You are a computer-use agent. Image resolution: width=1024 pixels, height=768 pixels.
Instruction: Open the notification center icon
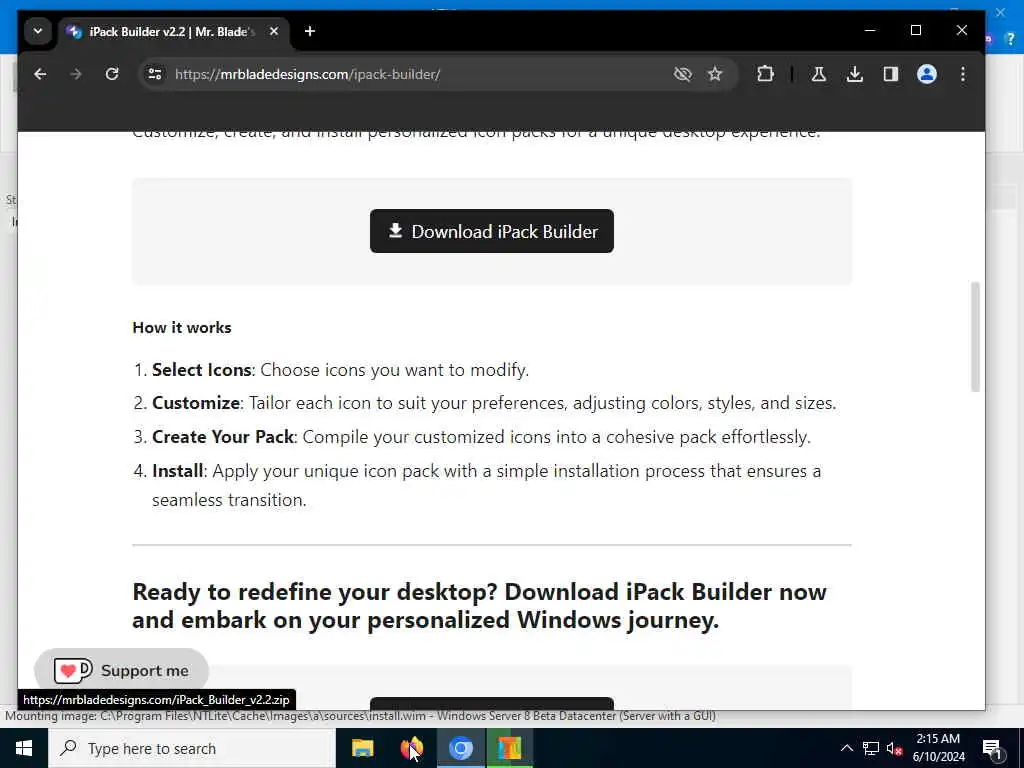pyautogui.click(x=992, y=749)
